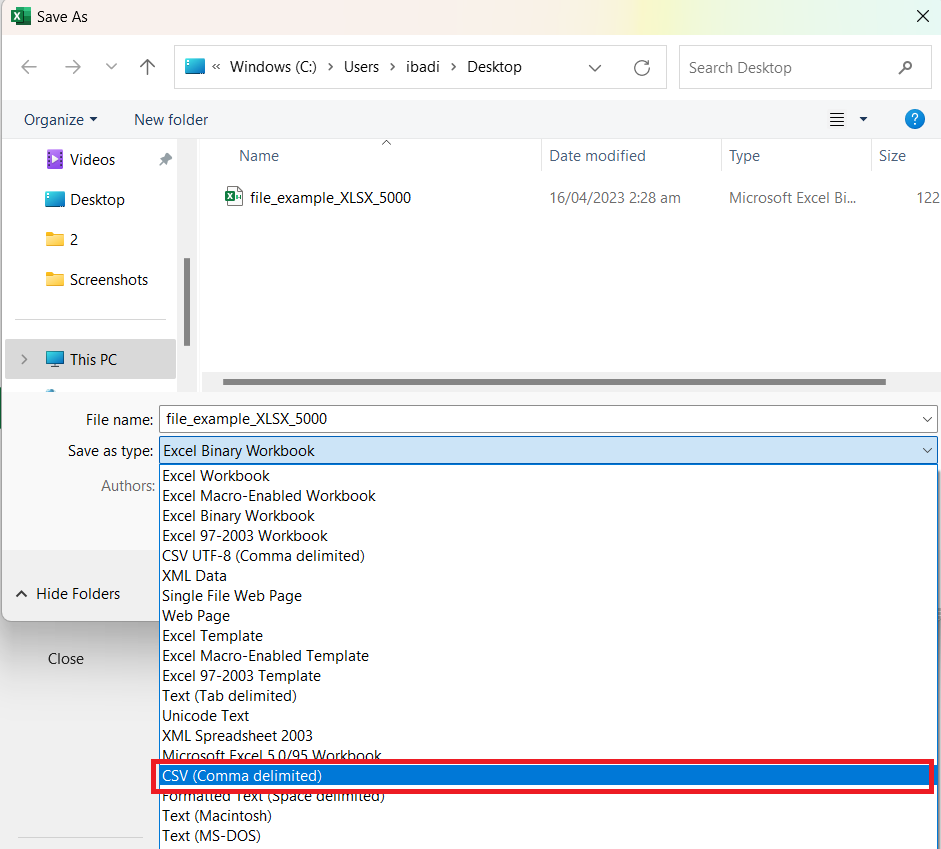Open Screenshots folder in navigation pane
941x849 pixels.
[97, 280]
